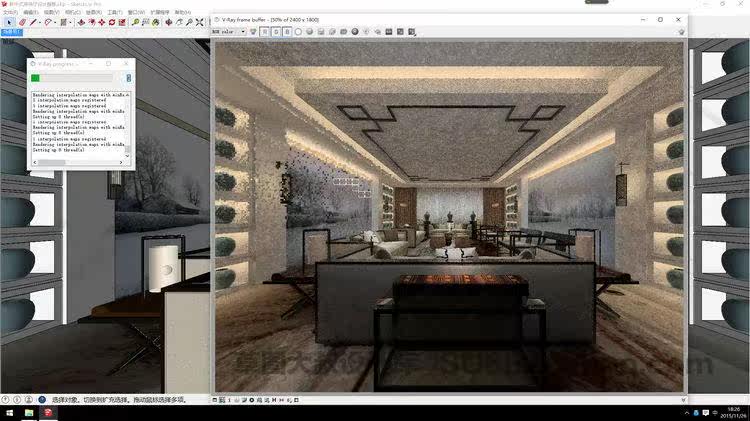This screenshot has height=421, width=750.
Task: Toggle the blue channel B button
Action: click(x=287, y=32)
